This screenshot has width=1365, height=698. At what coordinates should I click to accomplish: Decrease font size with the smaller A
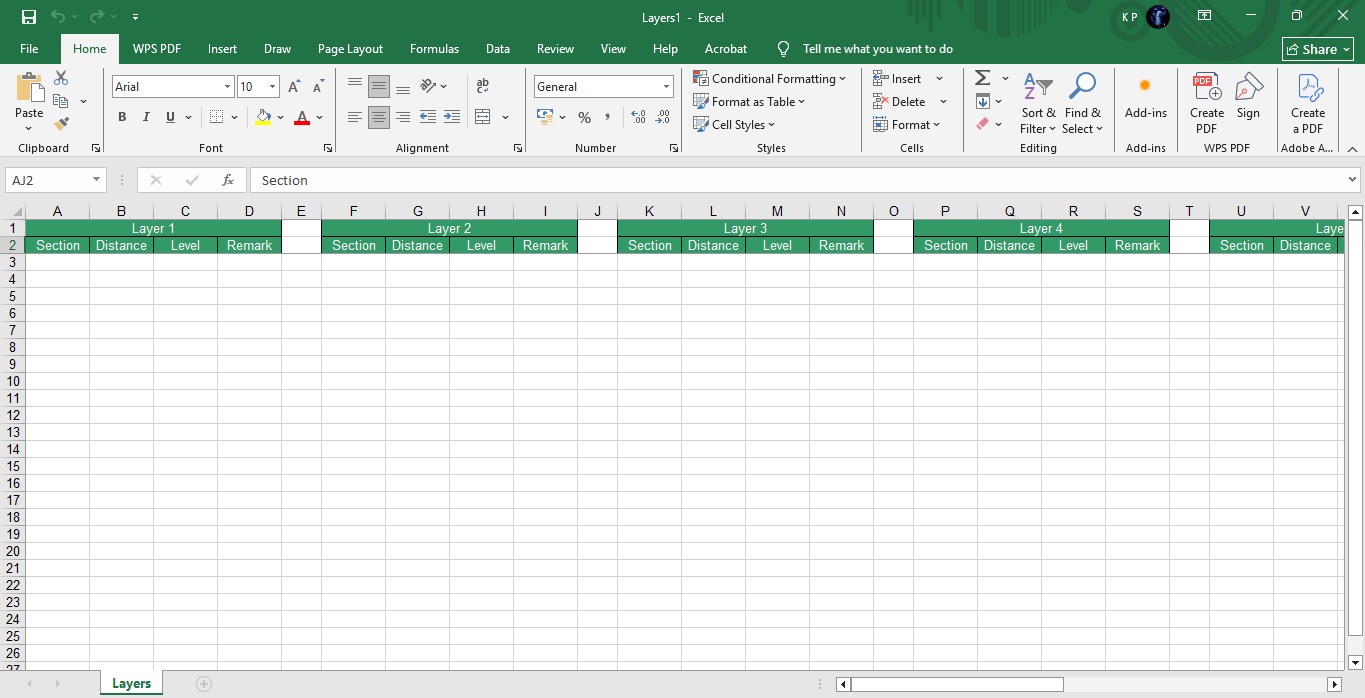pyautogui.click(x=318, y=87)
